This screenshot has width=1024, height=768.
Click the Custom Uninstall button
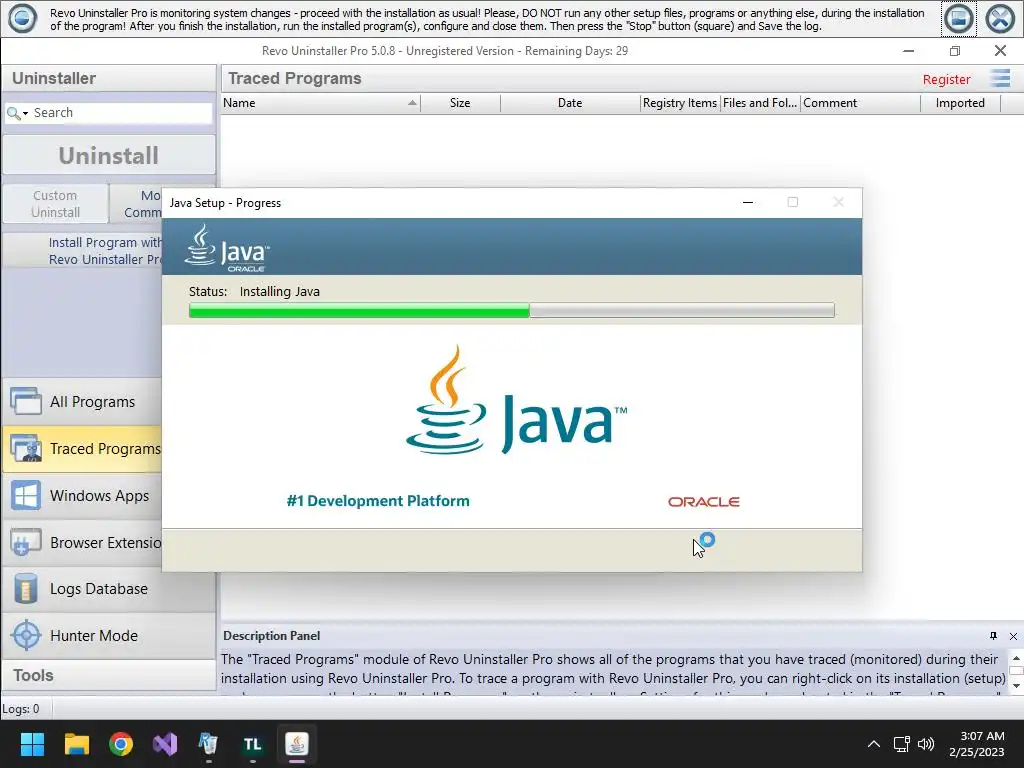56,204
